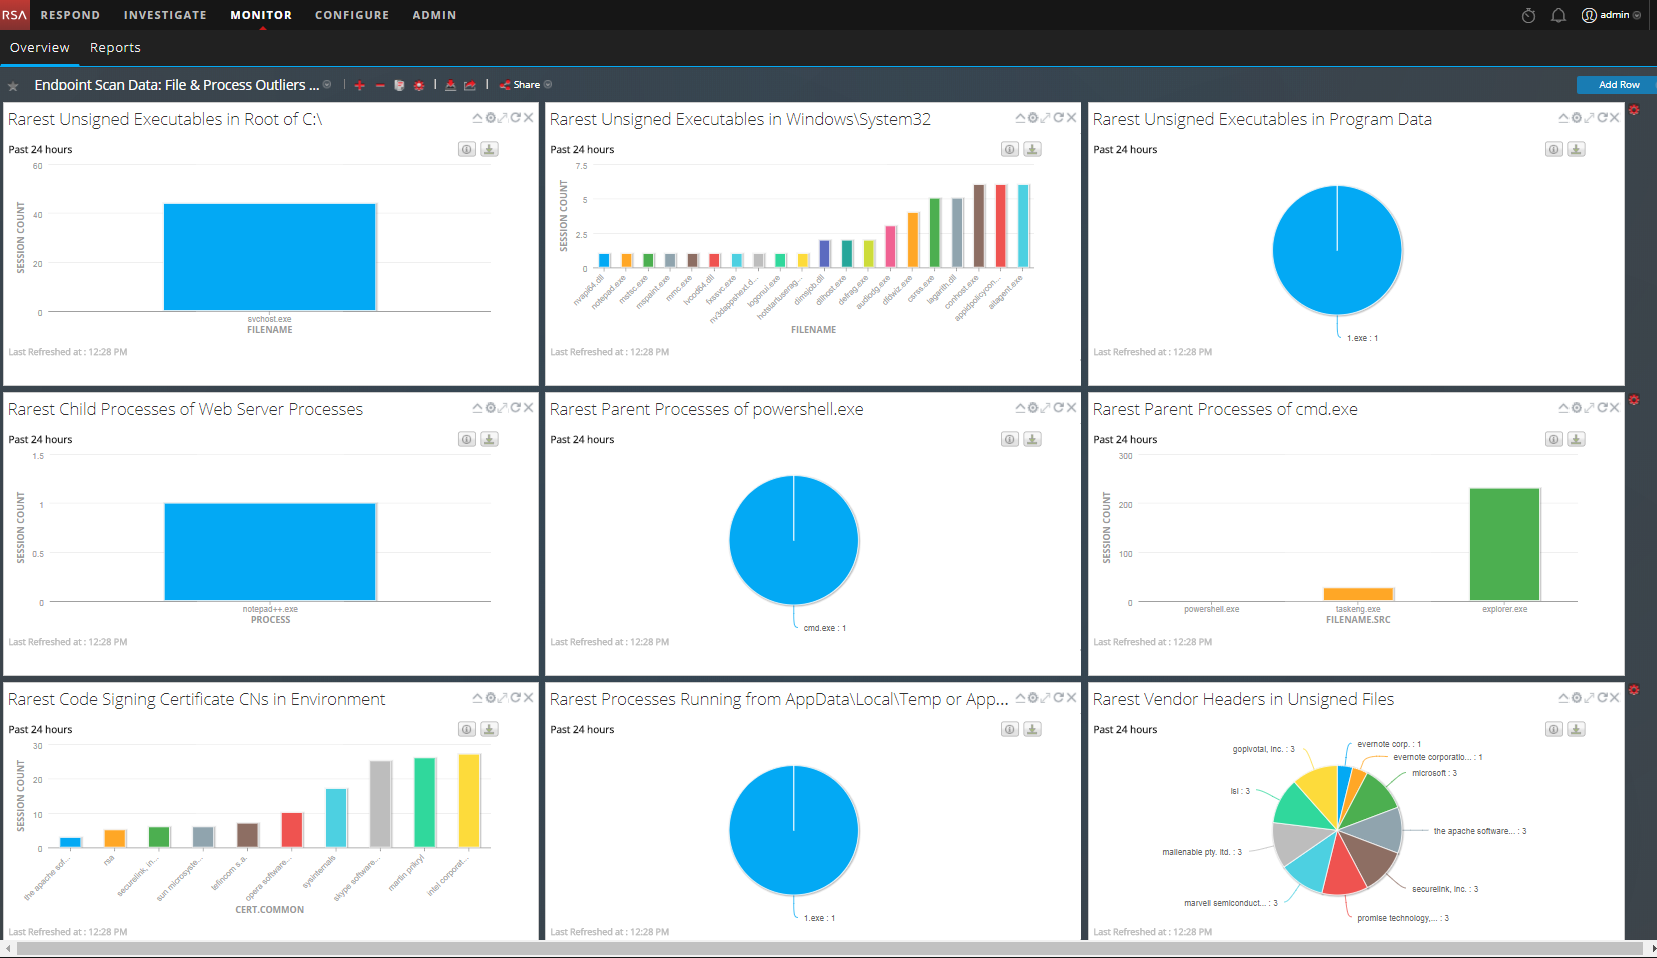Open the jobs stopwatch icon
This screenshot has width=1657, height=958.
(x=1528, y=15)
